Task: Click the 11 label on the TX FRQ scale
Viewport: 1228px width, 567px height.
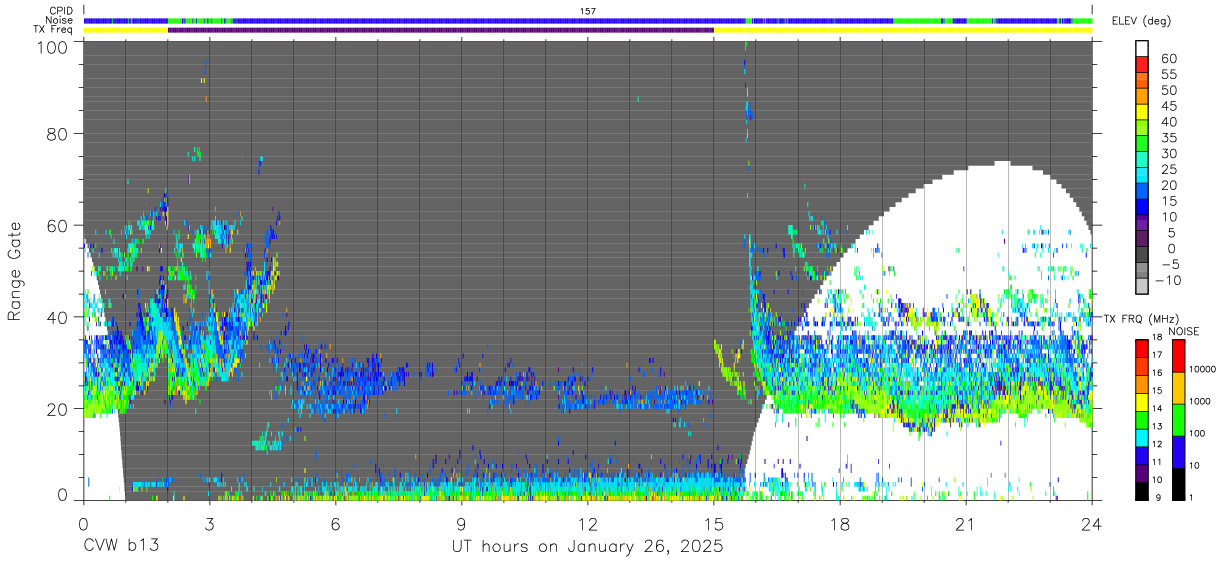Action: 1156,462
